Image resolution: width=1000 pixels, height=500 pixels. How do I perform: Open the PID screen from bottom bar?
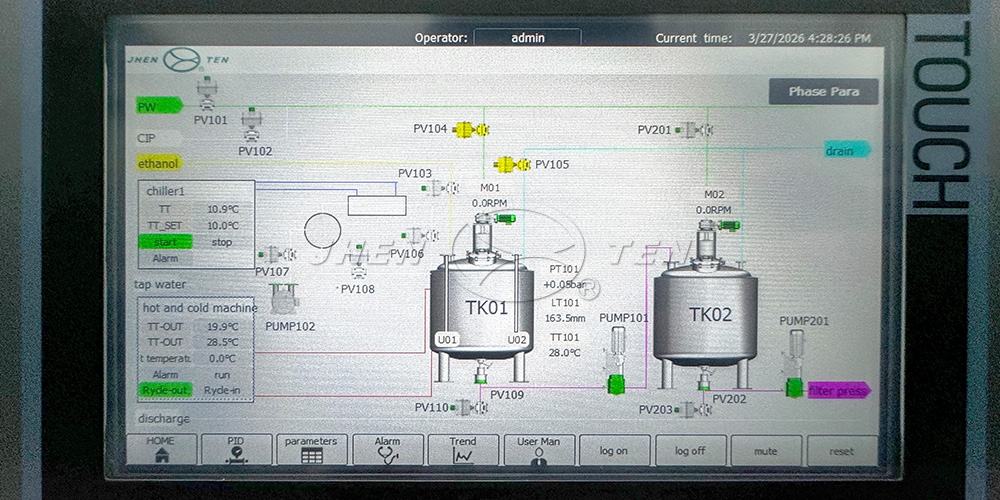(x=236, y=449)
